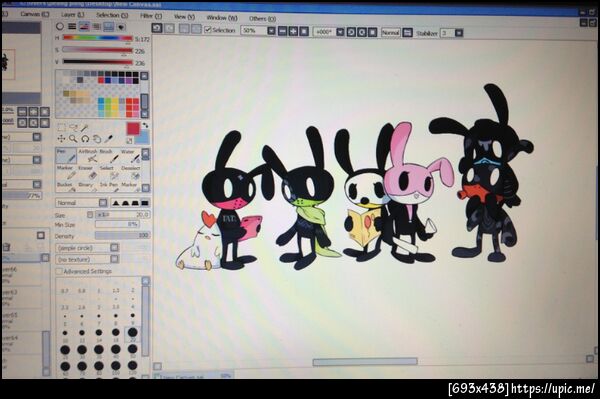Choose the Binary pen tool
The height and width of the screenshot is (399, 600).
pyautogui.click(x=88, y=186)
